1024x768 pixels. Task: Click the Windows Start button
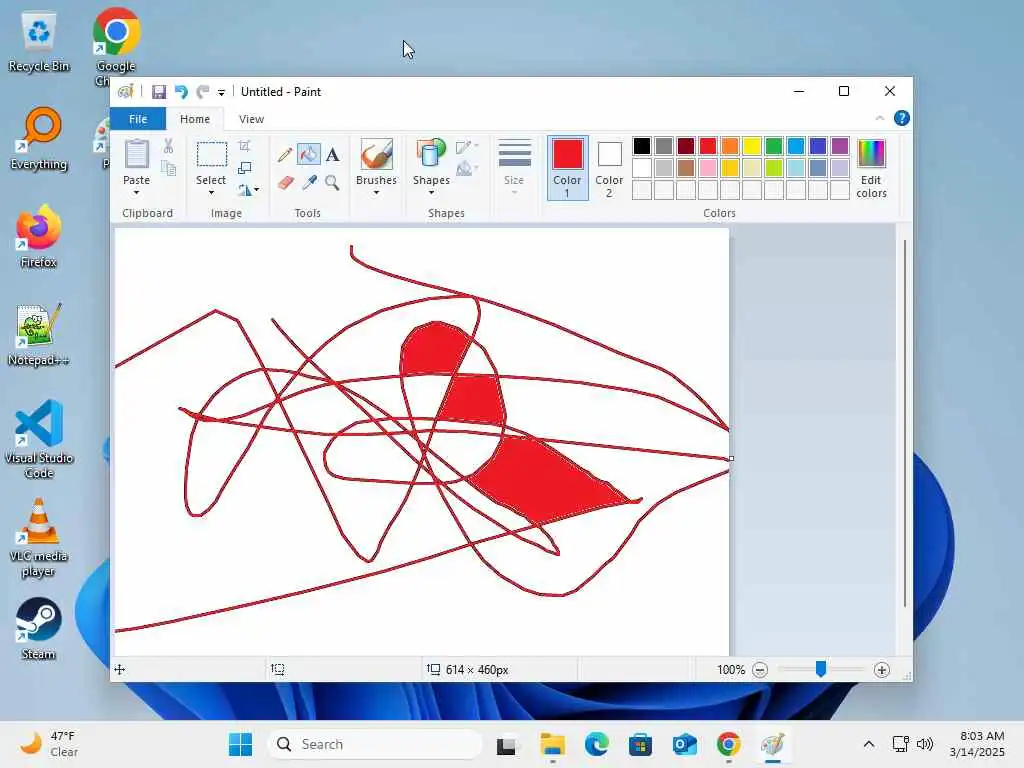240,744
